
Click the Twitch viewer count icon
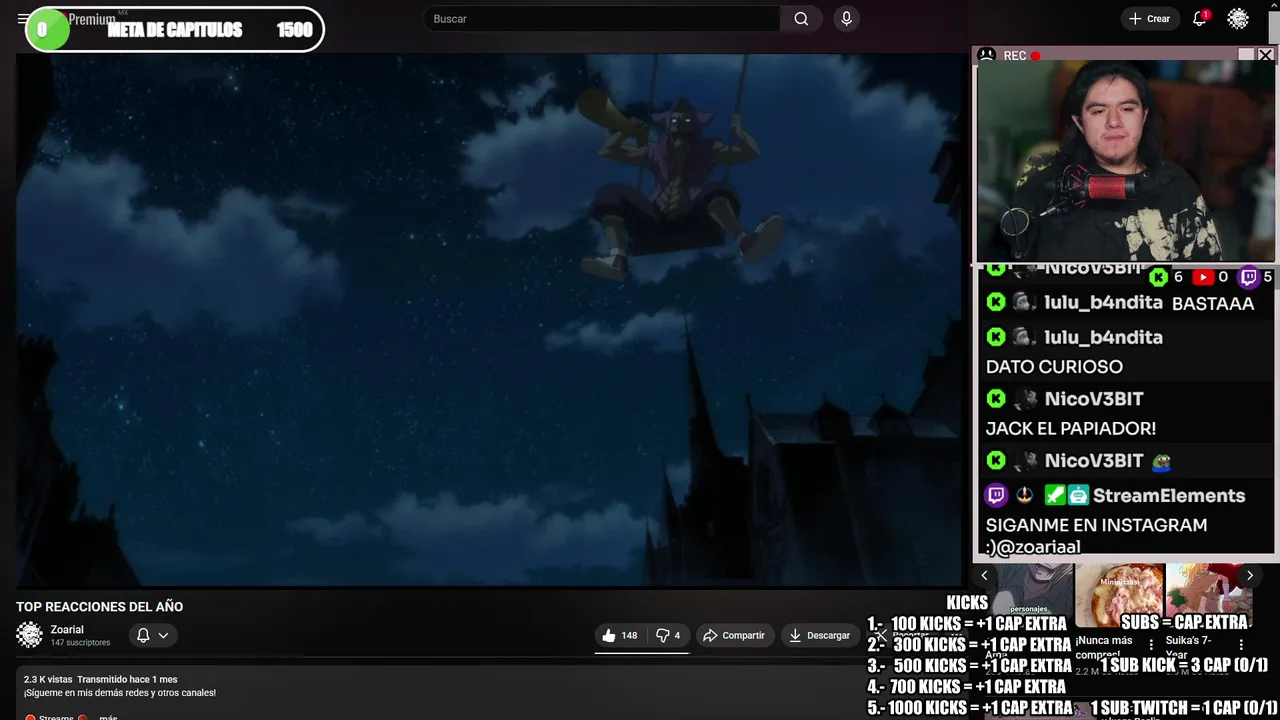(1248, 277)
